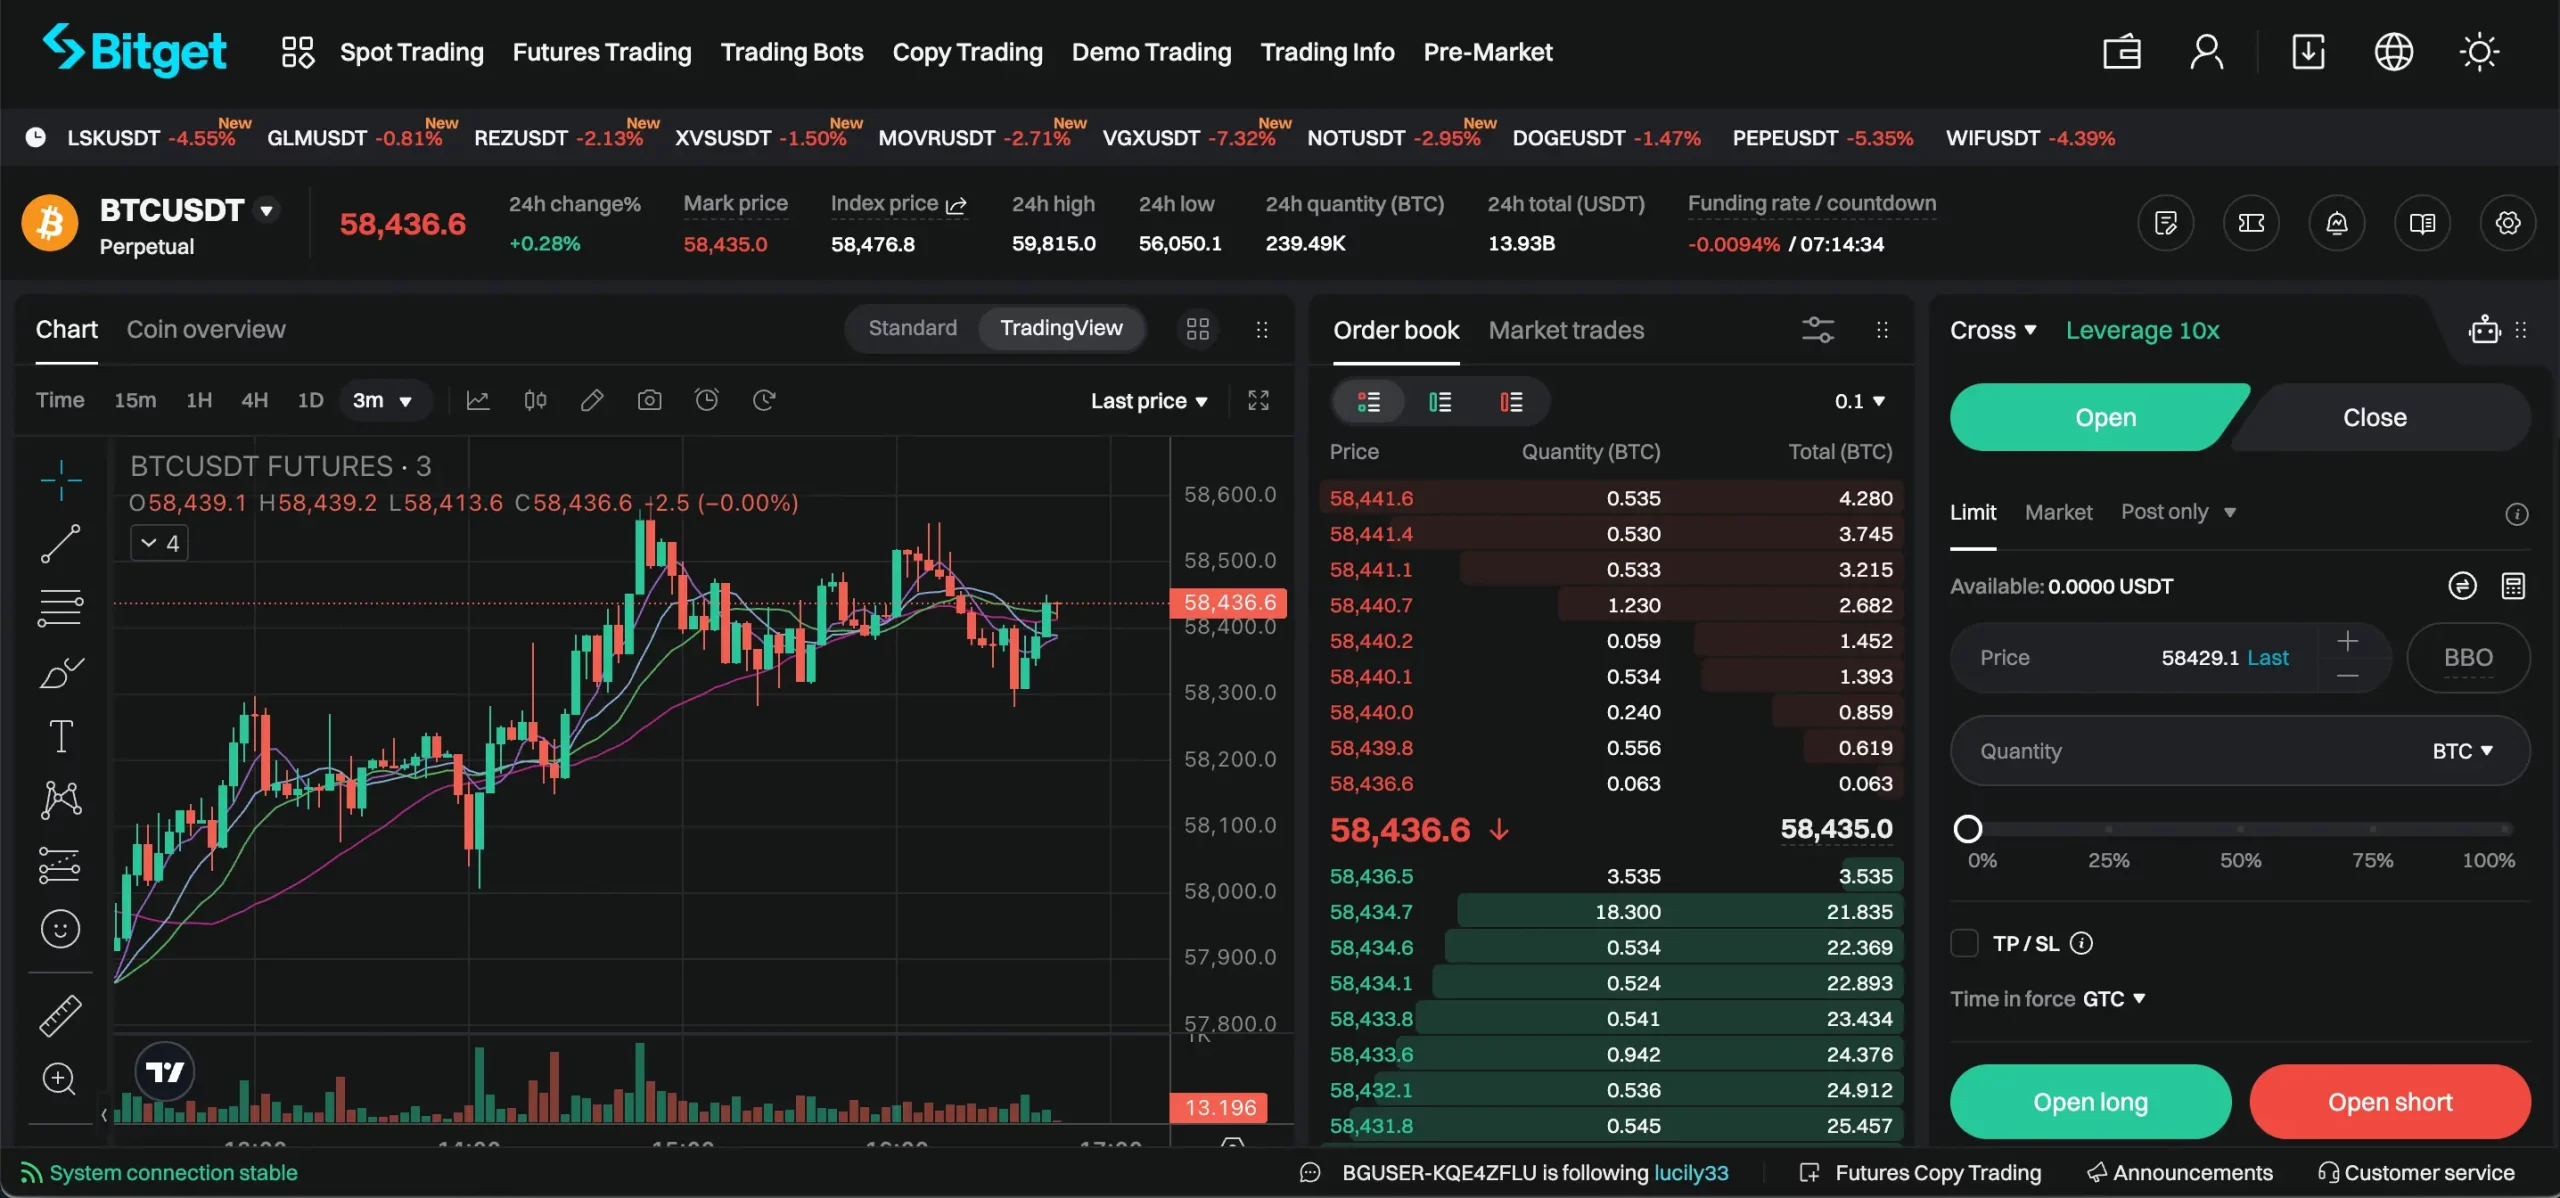Select the Market order tab

2058,512
